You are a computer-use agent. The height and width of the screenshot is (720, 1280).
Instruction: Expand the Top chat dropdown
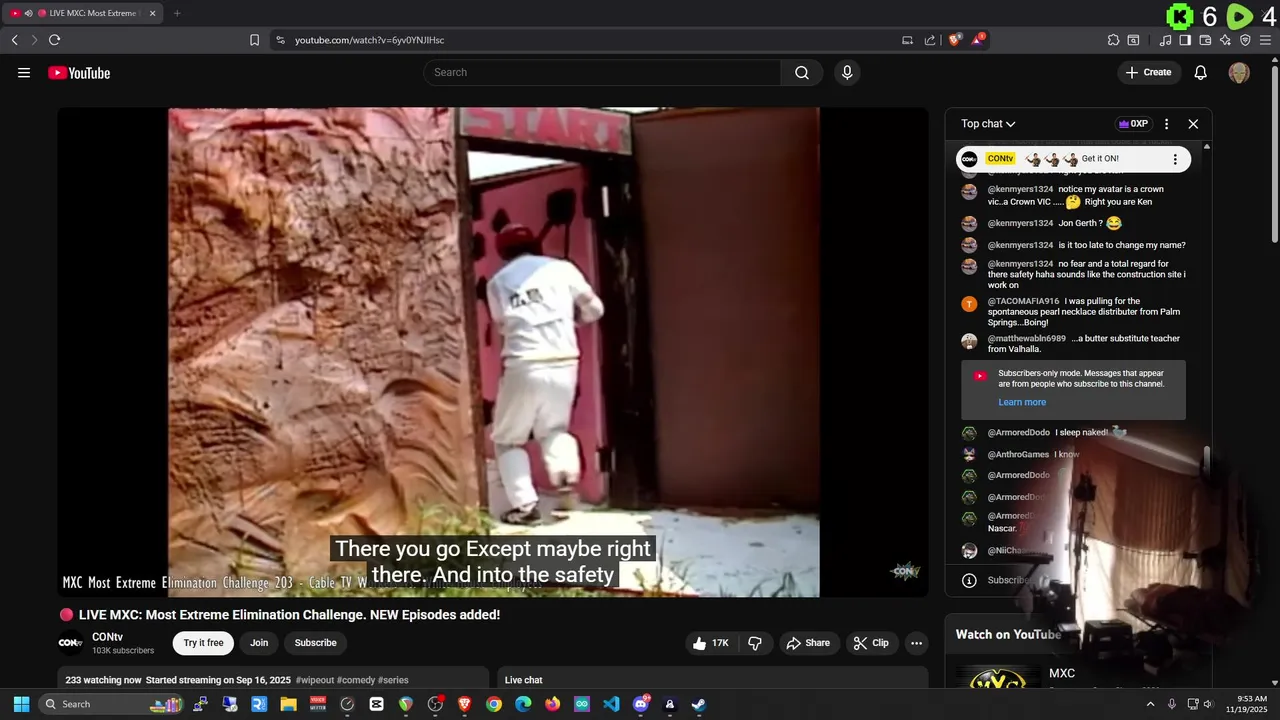pyautogui.click(x=988, y=124)
